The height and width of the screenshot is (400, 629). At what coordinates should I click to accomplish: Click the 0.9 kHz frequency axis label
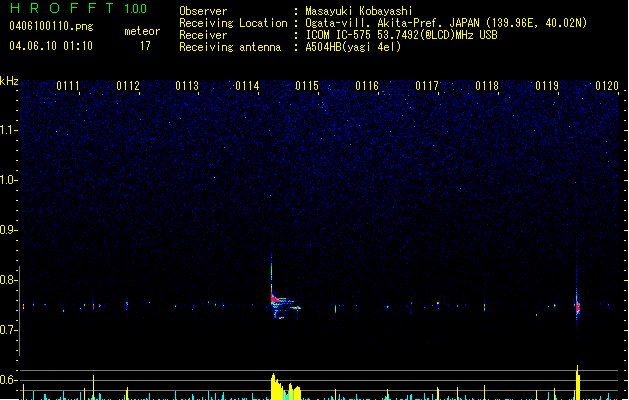click(x=8, y=230)
